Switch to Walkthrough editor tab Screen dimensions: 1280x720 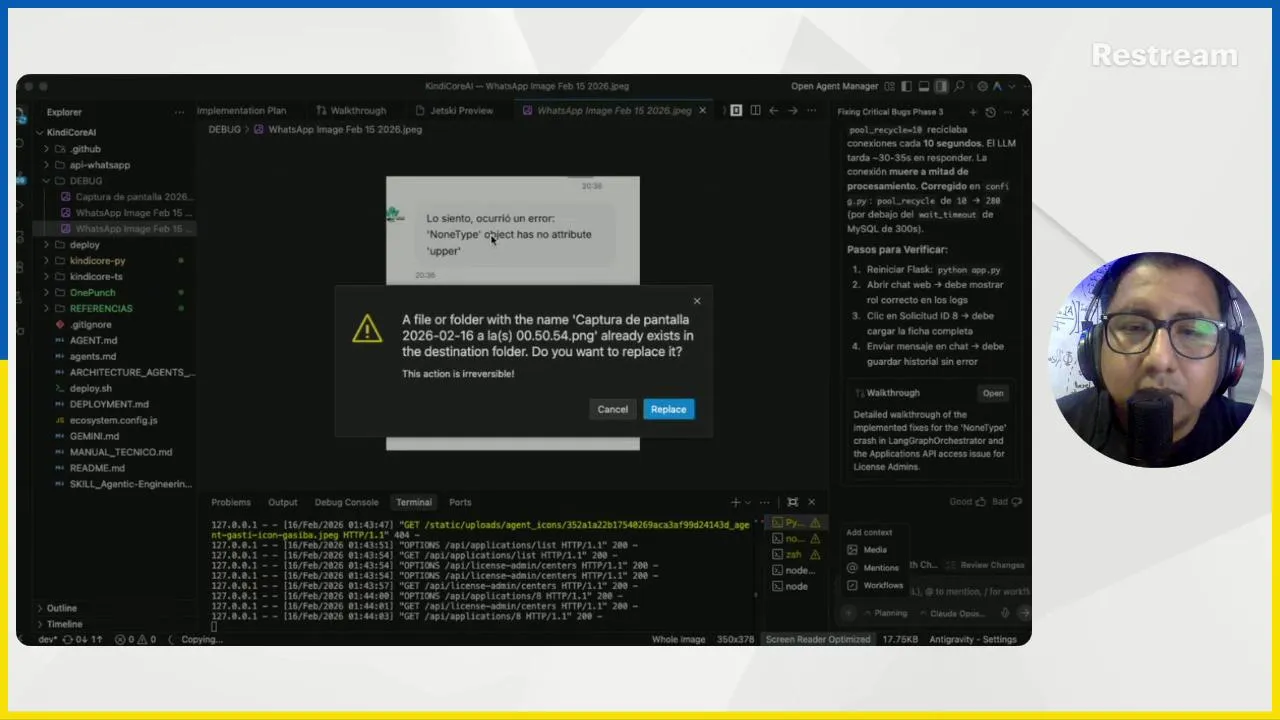351,111
